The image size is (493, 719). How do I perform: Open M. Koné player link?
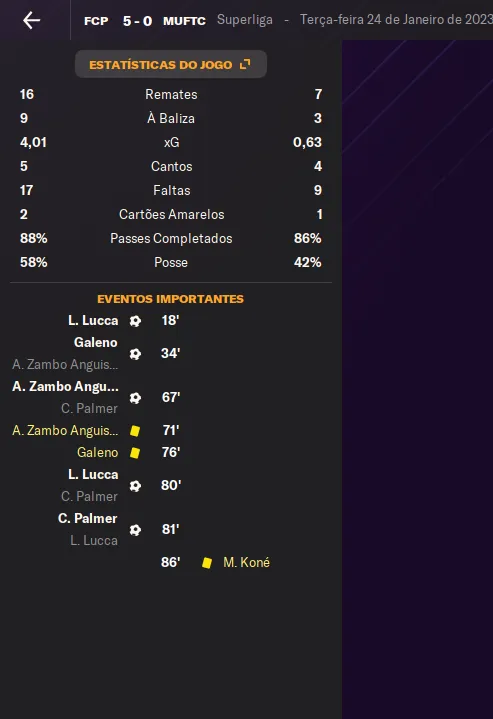pos(246,562)
